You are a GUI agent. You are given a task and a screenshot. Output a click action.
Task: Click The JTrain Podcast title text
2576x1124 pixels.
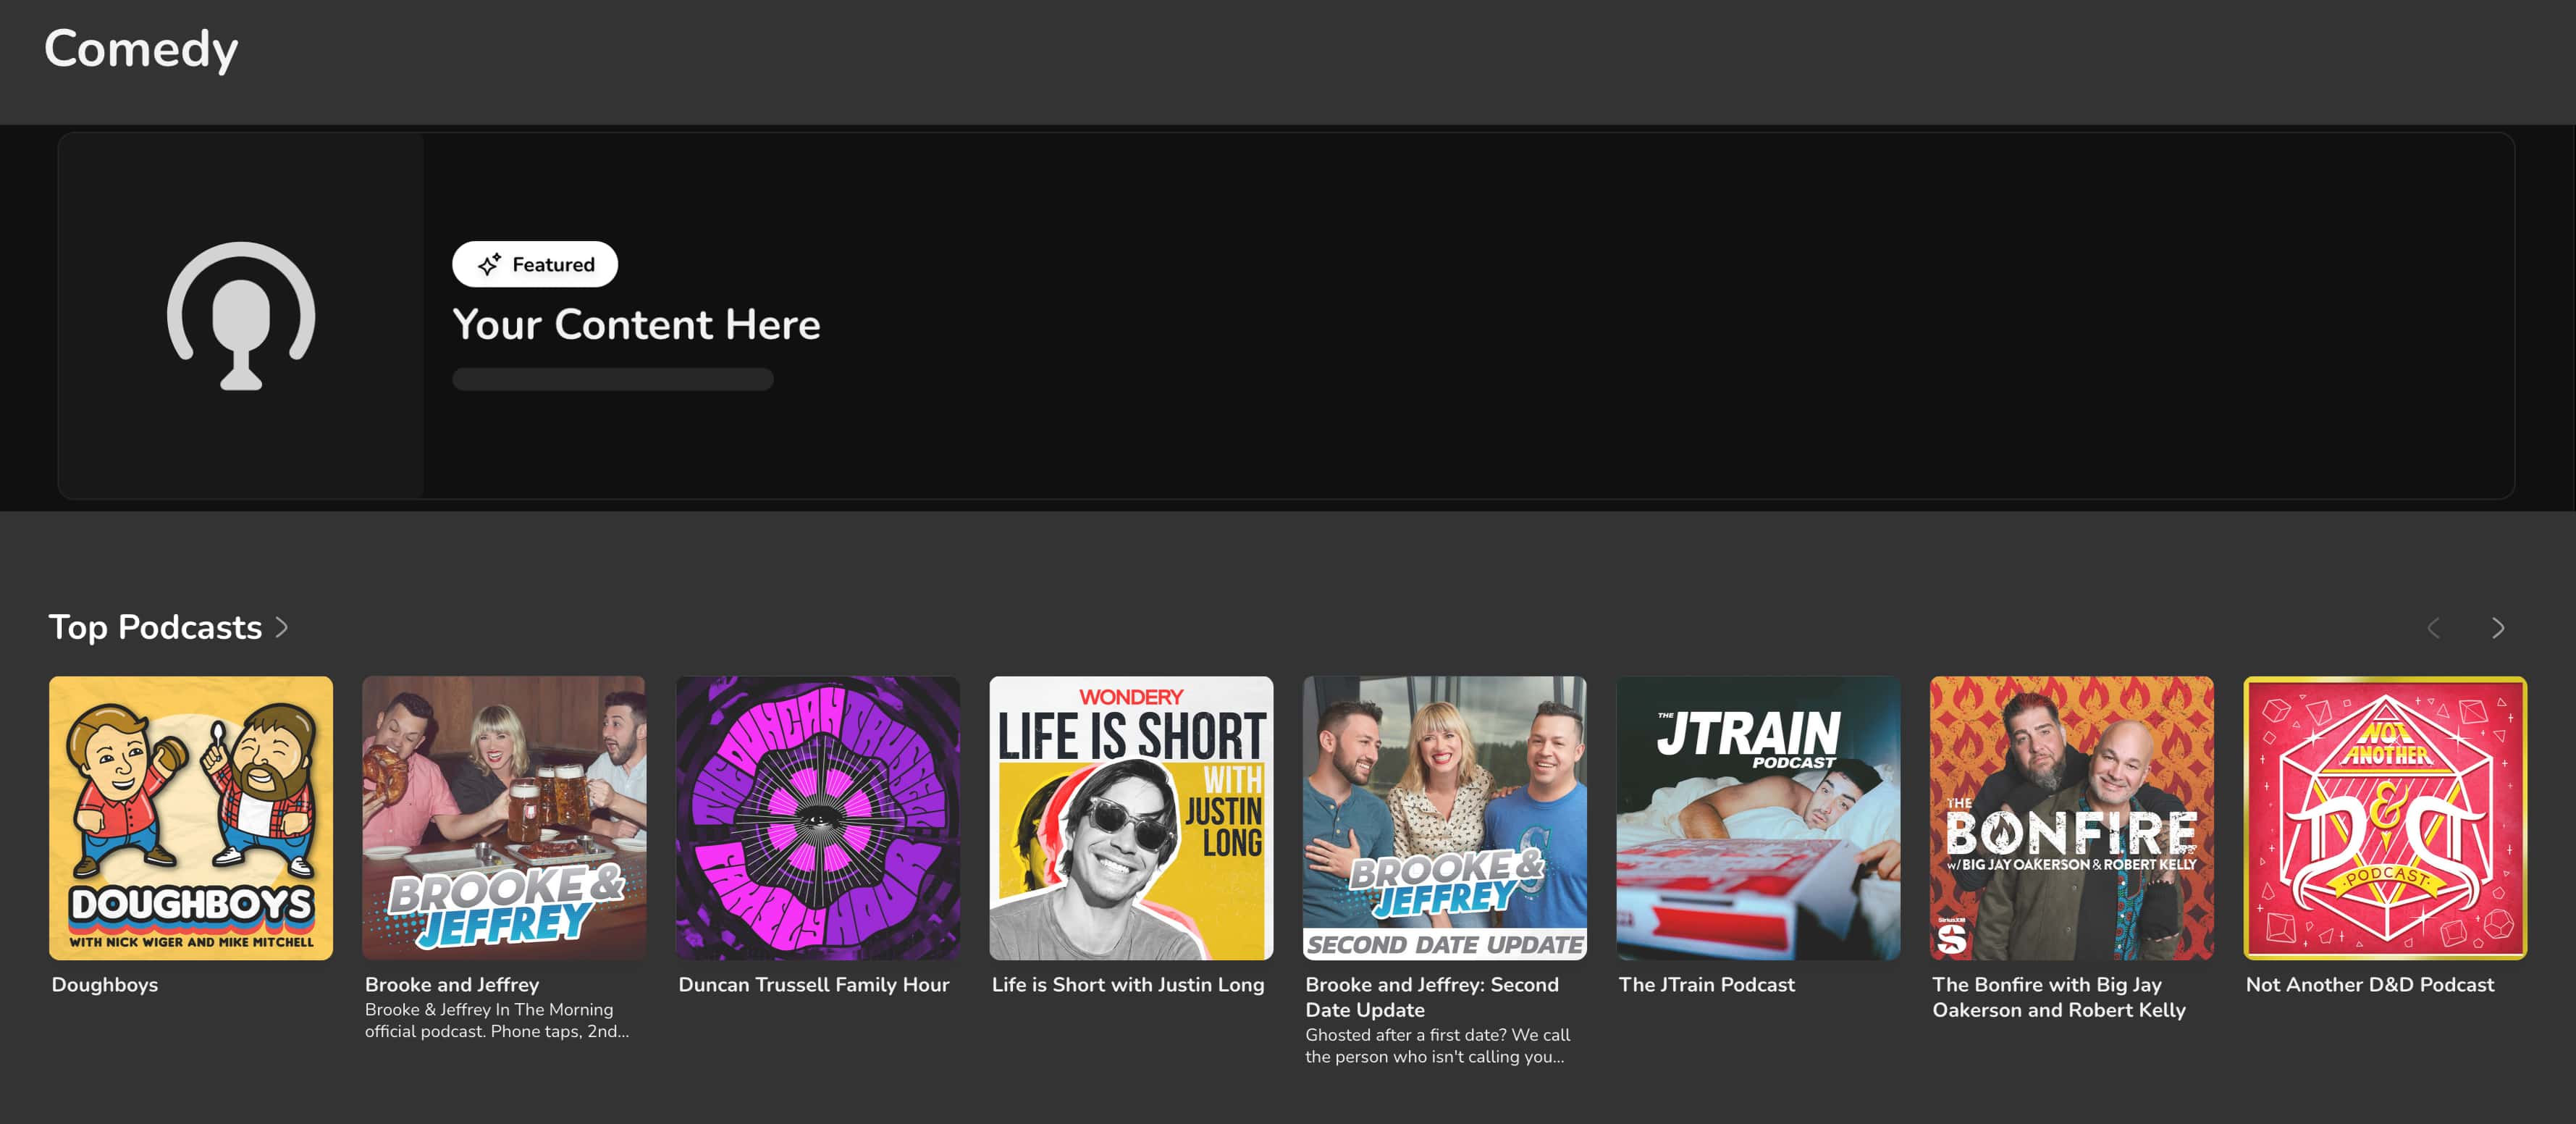(x=1707, y=984)
